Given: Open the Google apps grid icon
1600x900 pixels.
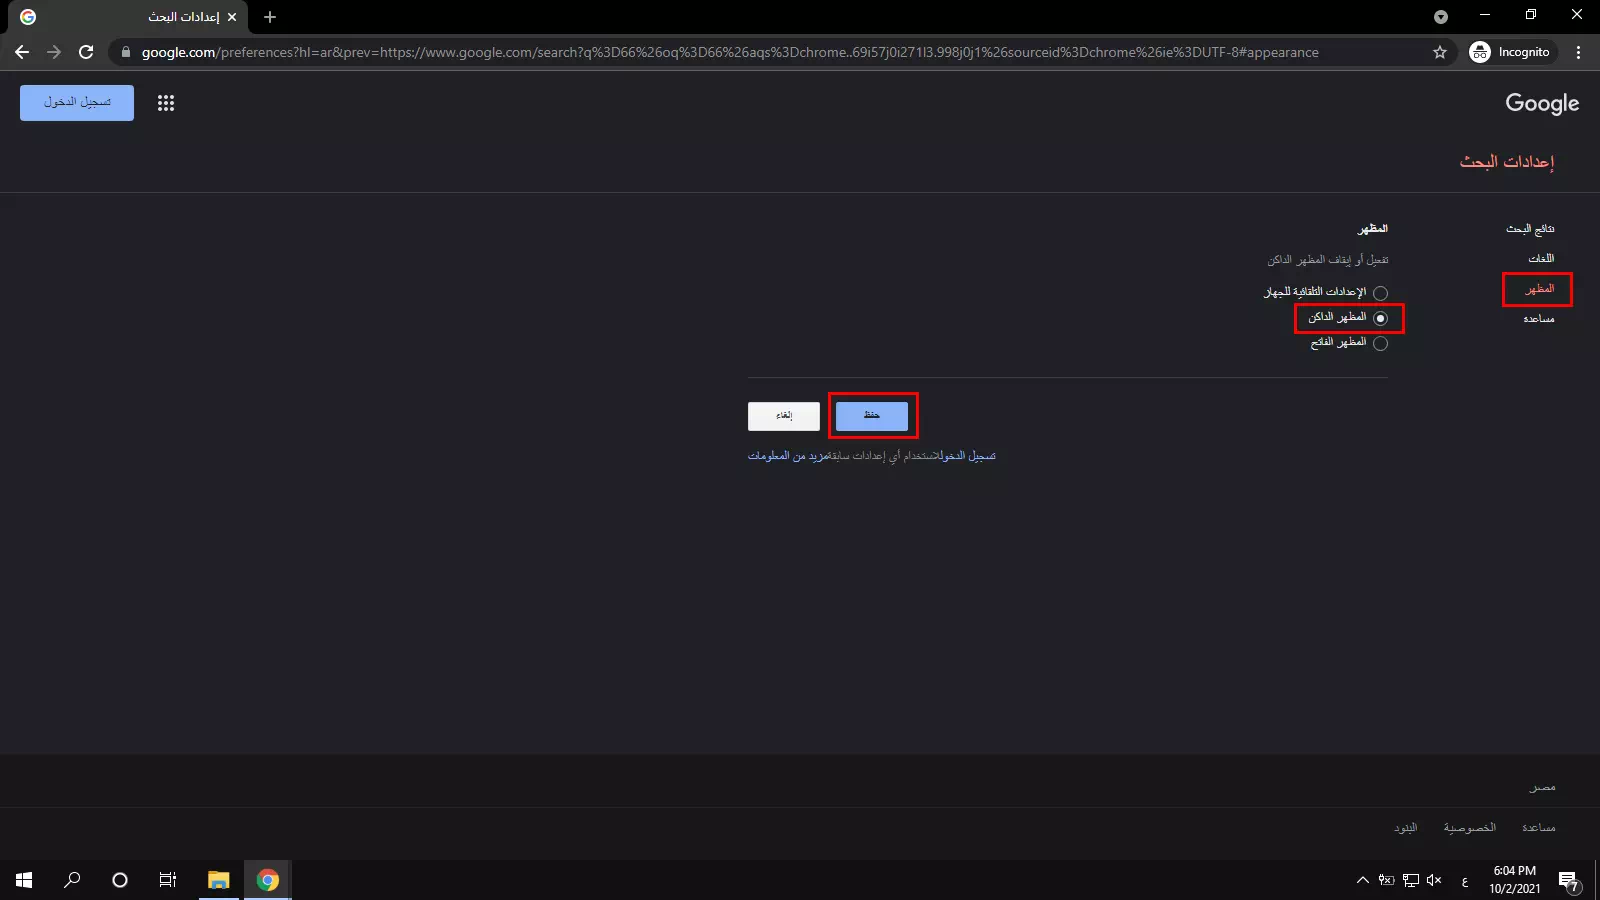Looking at the screenshot, I should [166, 103].
